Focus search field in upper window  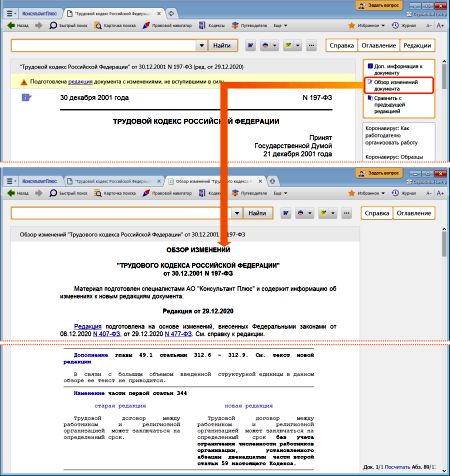(104, 45)
